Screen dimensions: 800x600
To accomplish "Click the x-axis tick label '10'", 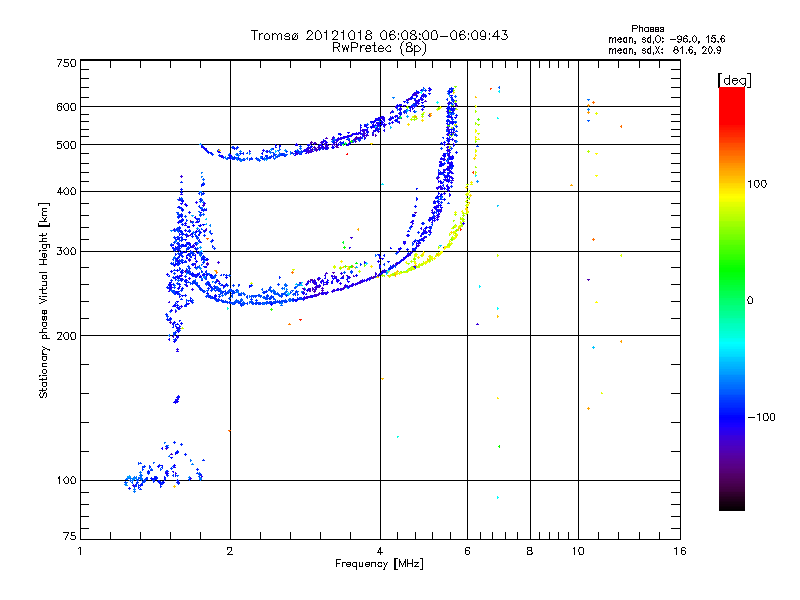I will tap(578, 551).
